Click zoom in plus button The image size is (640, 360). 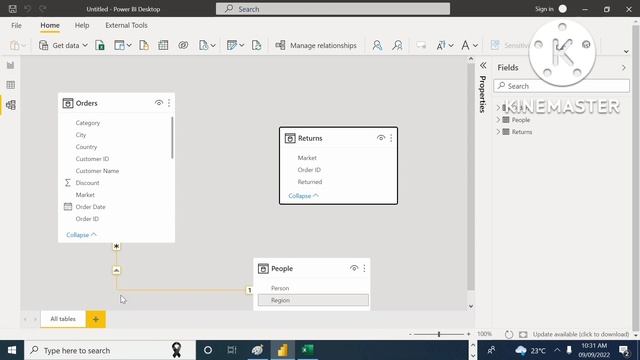468,334
